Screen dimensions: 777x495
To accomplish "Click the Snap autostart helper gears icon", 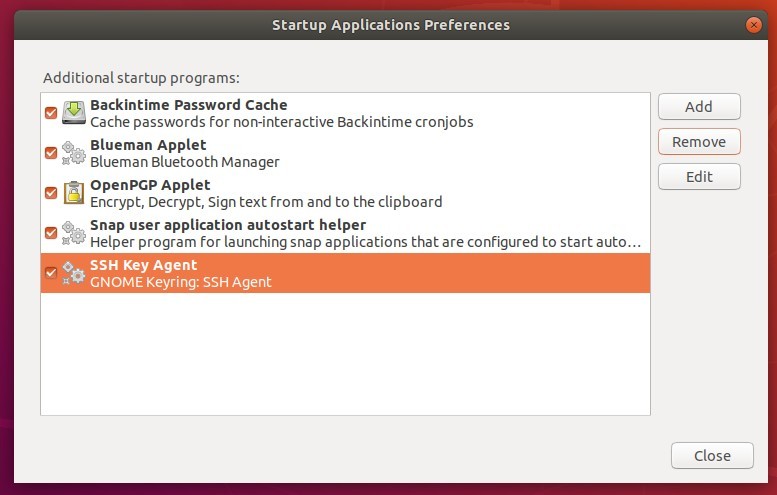I will (x=74, y=233).
